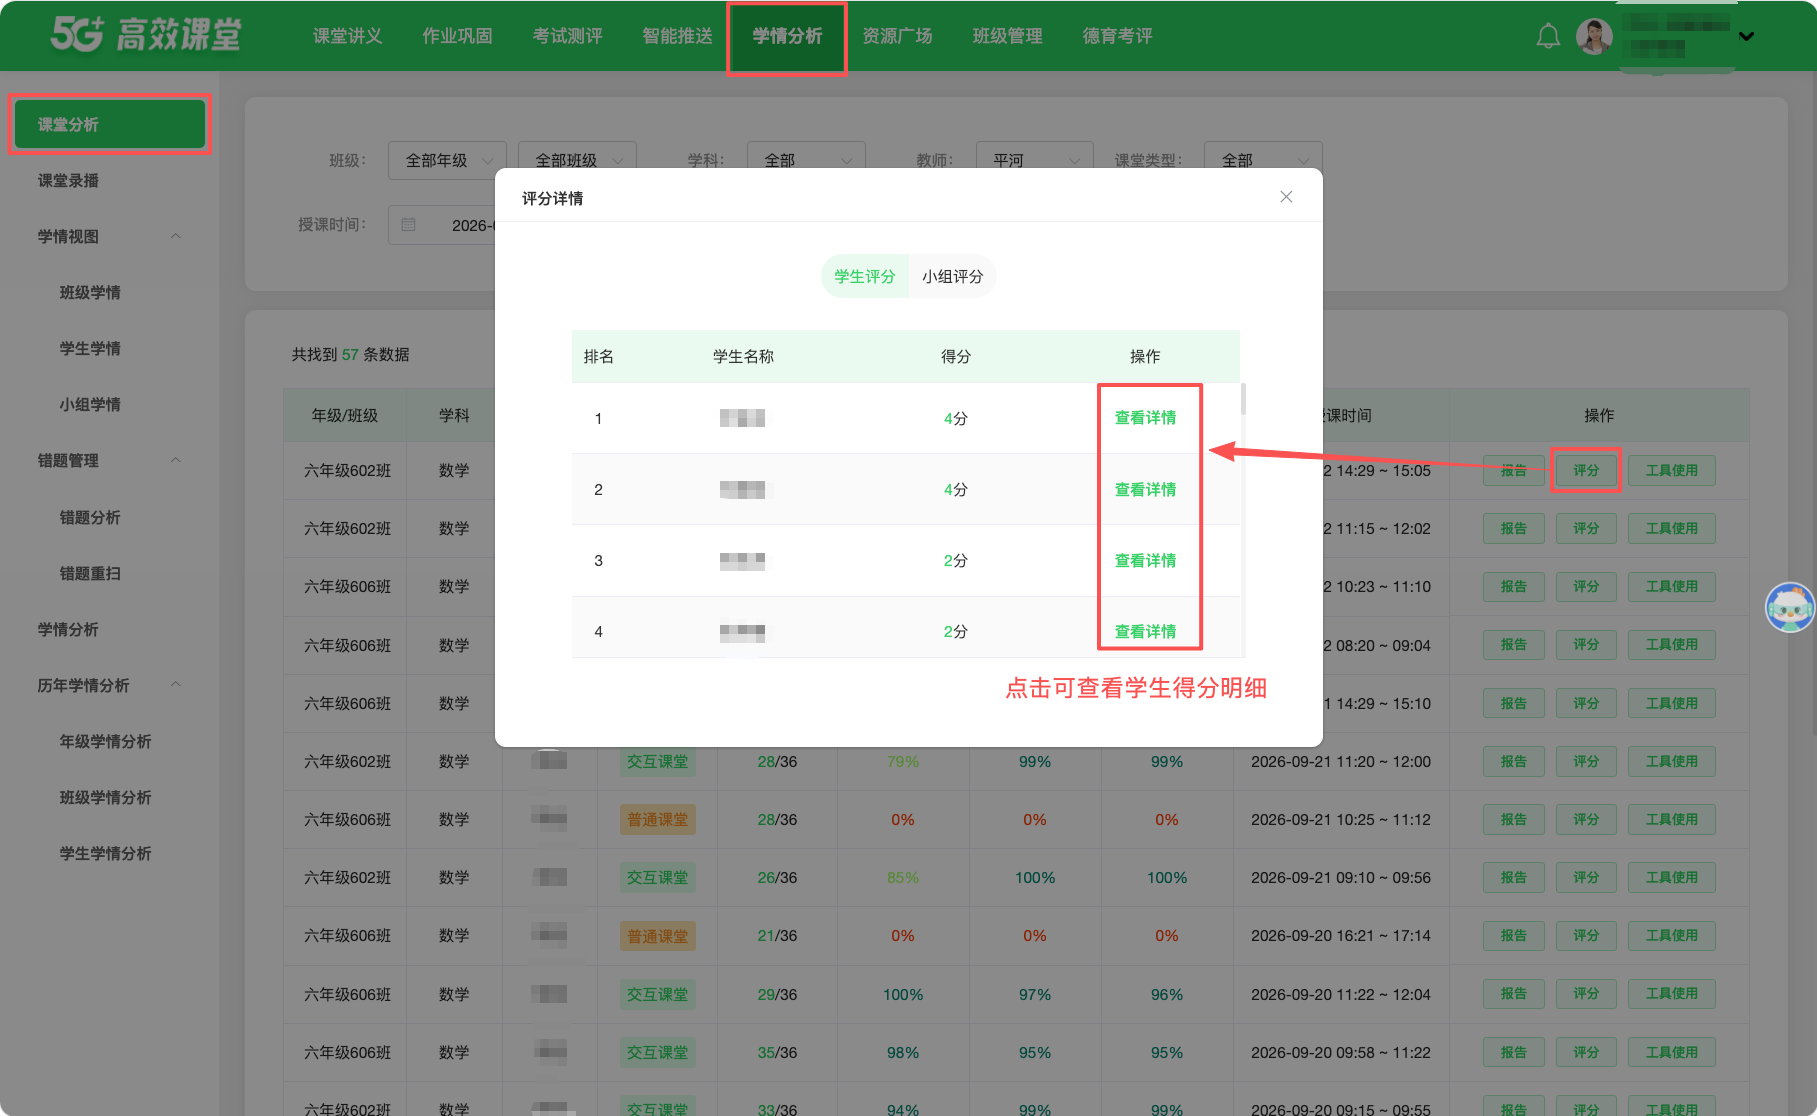The height and width of the screenshot is (1116, 1817).
Task: Collapse the 历年学情分析 sidebar group
Action: tap(176, 685)
